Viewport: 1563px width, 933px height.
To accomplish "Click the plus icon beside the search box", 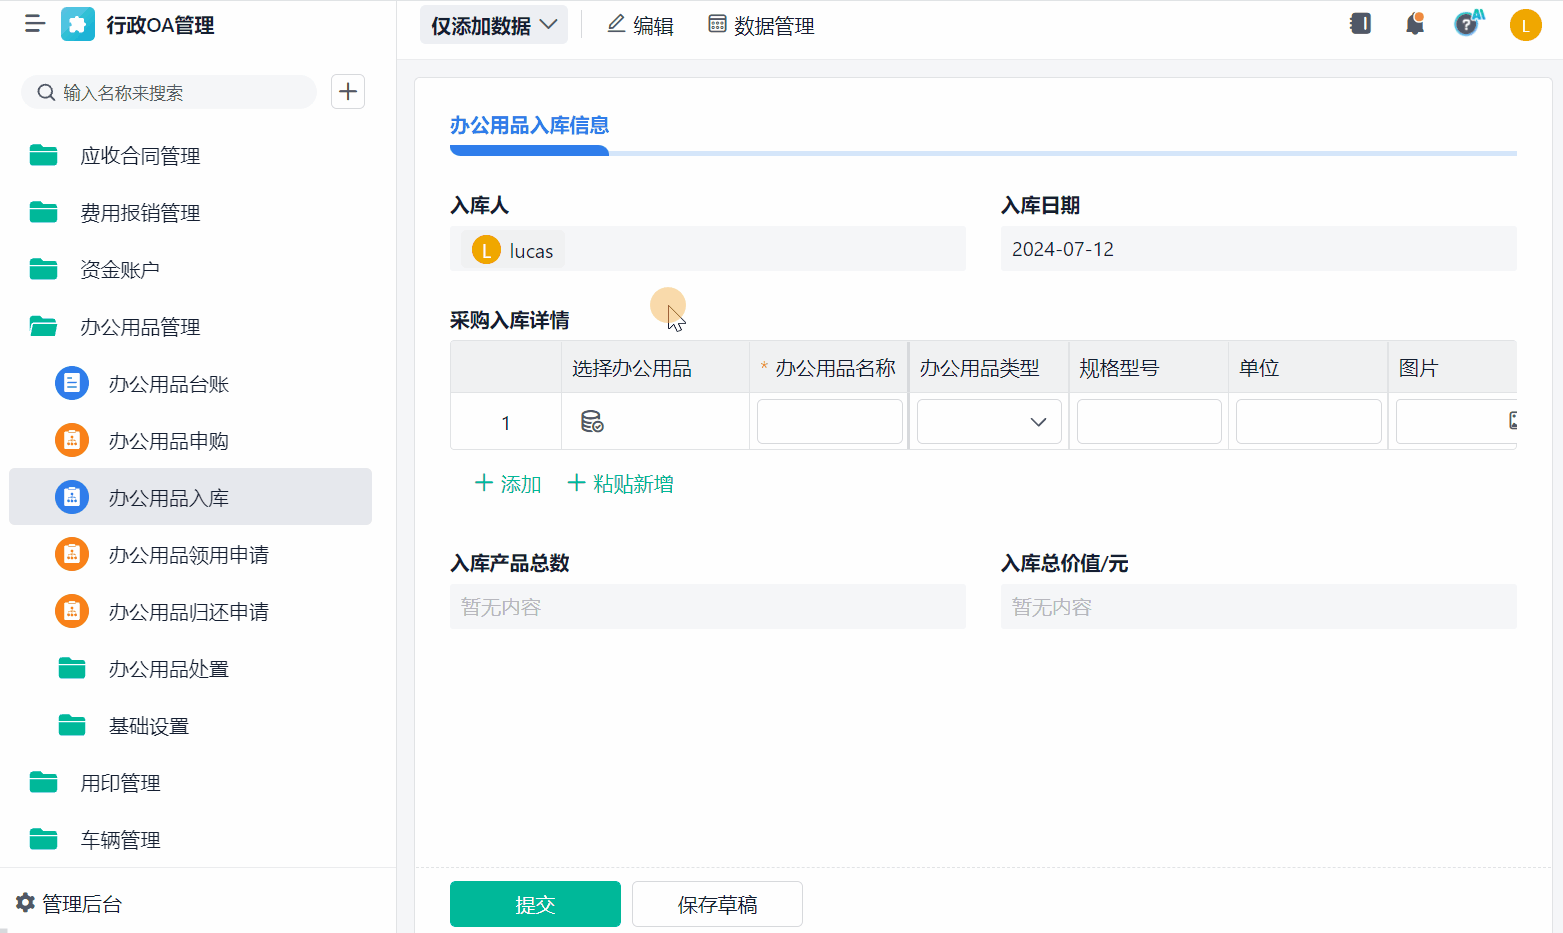I will pos(348,92).
